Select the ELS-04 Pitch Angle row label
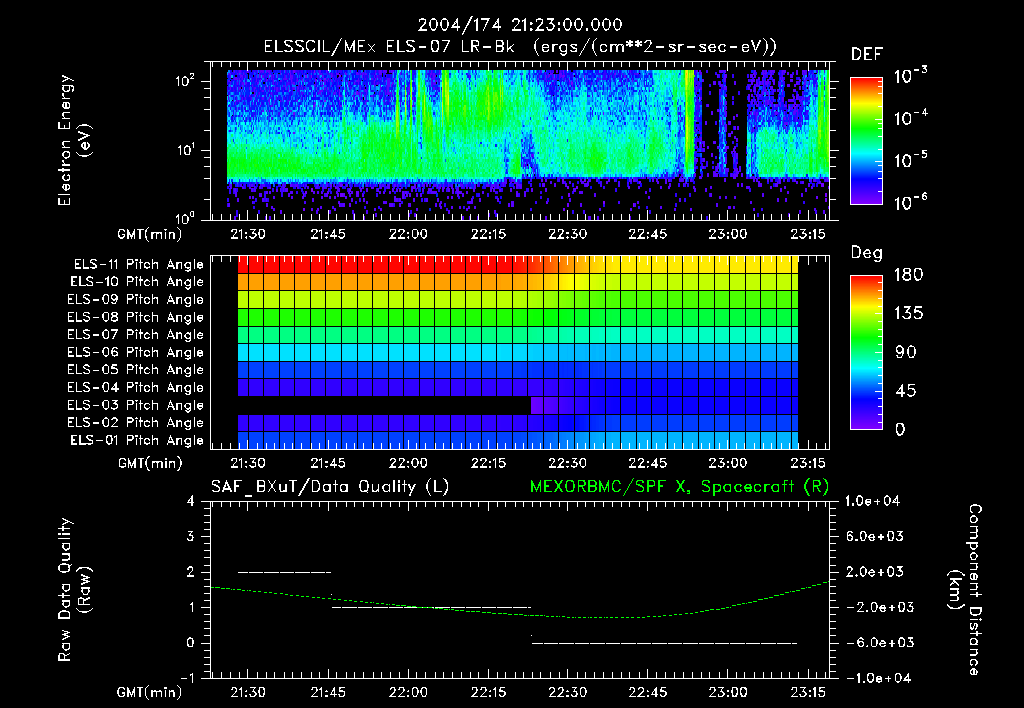This screenshot has height=708, width=1024. (x=136, y=387)
